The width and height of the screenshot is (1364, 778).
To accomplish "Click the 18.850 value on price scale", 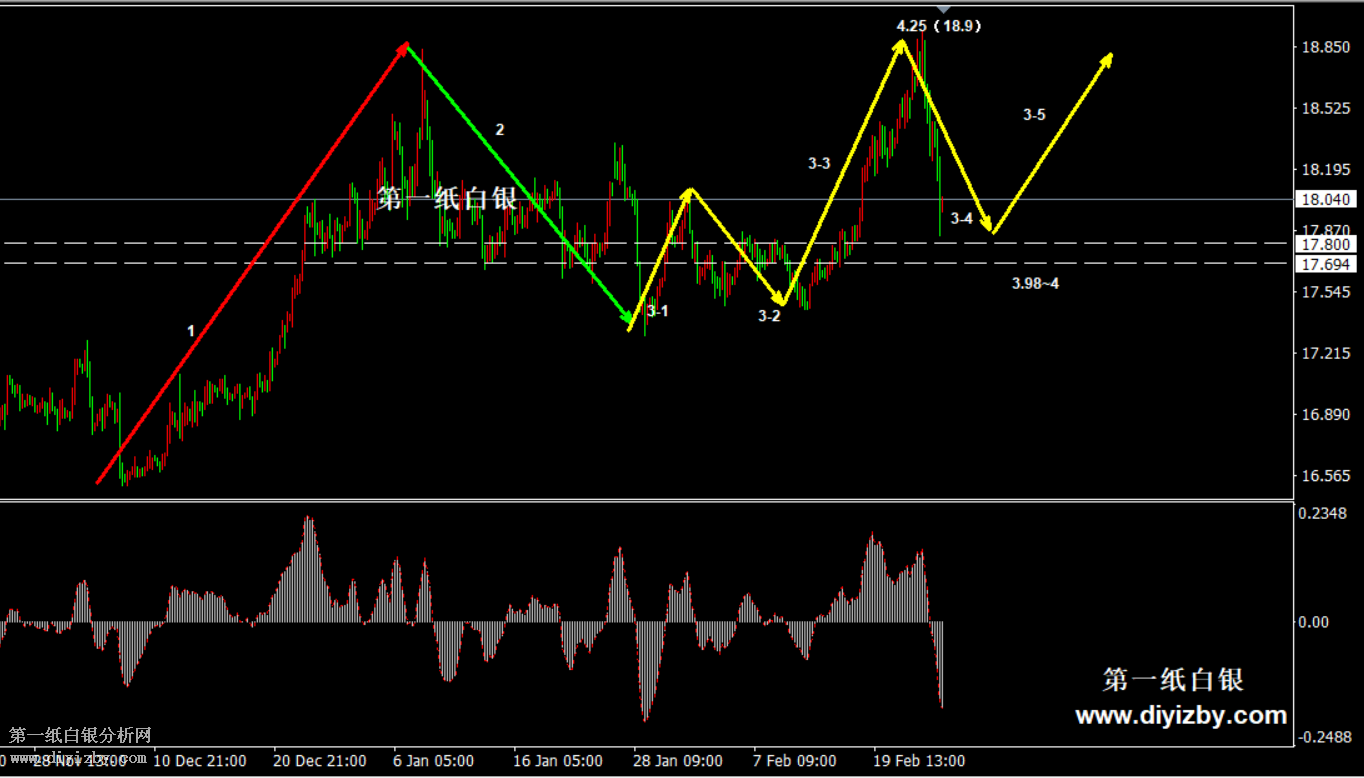I will tap(1324, 47).
